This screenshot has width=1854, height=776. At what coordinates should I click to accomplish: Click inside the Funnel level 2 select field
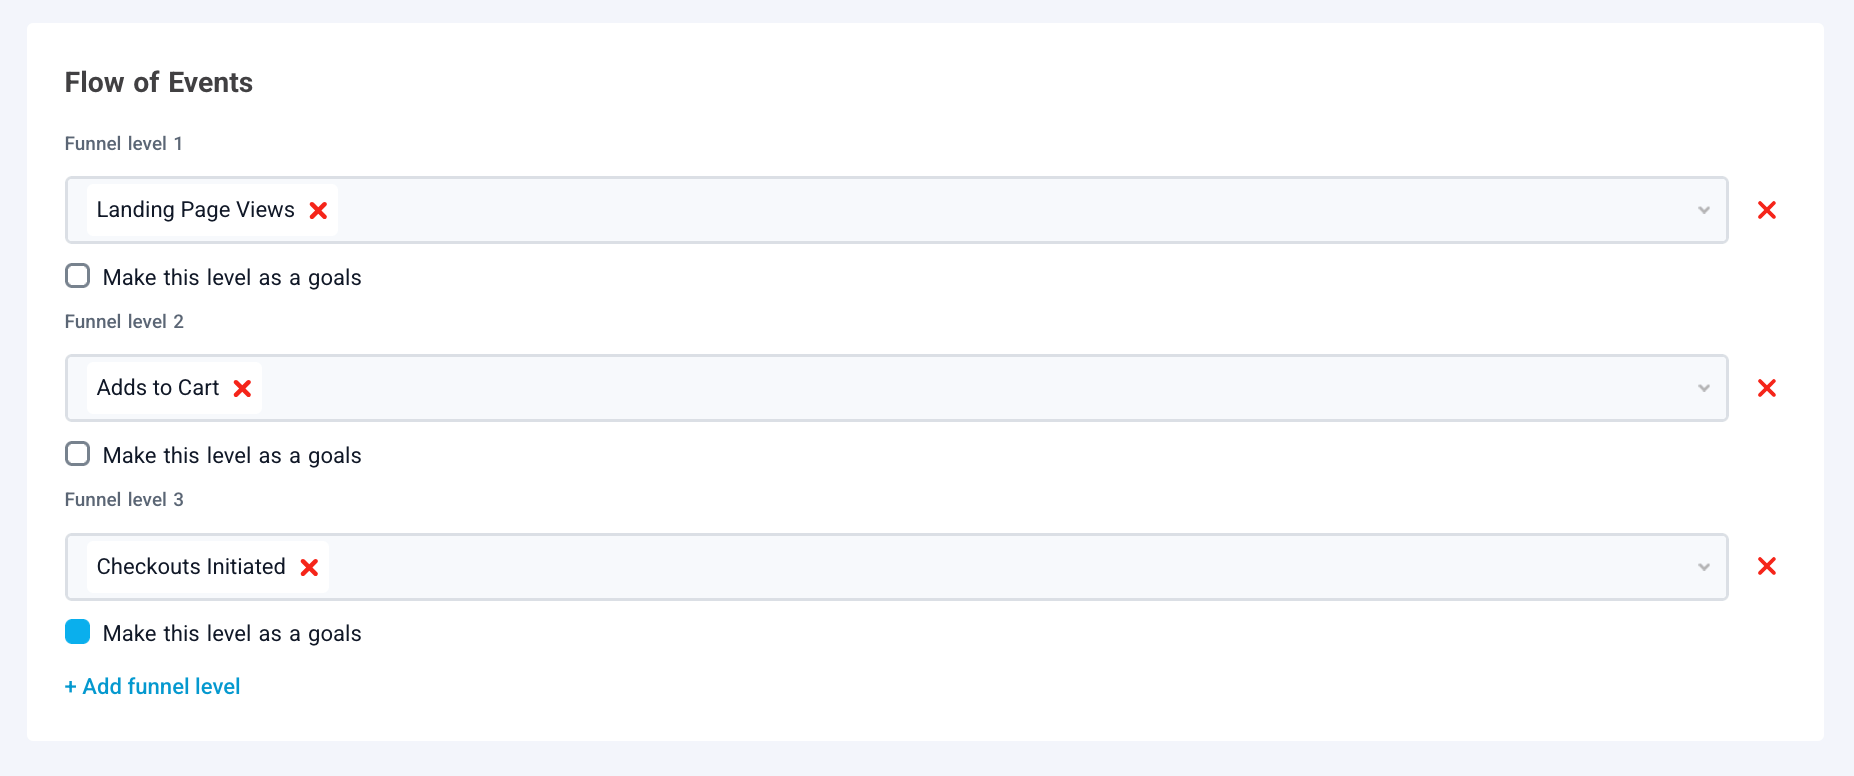click(x=1000, y=388)
